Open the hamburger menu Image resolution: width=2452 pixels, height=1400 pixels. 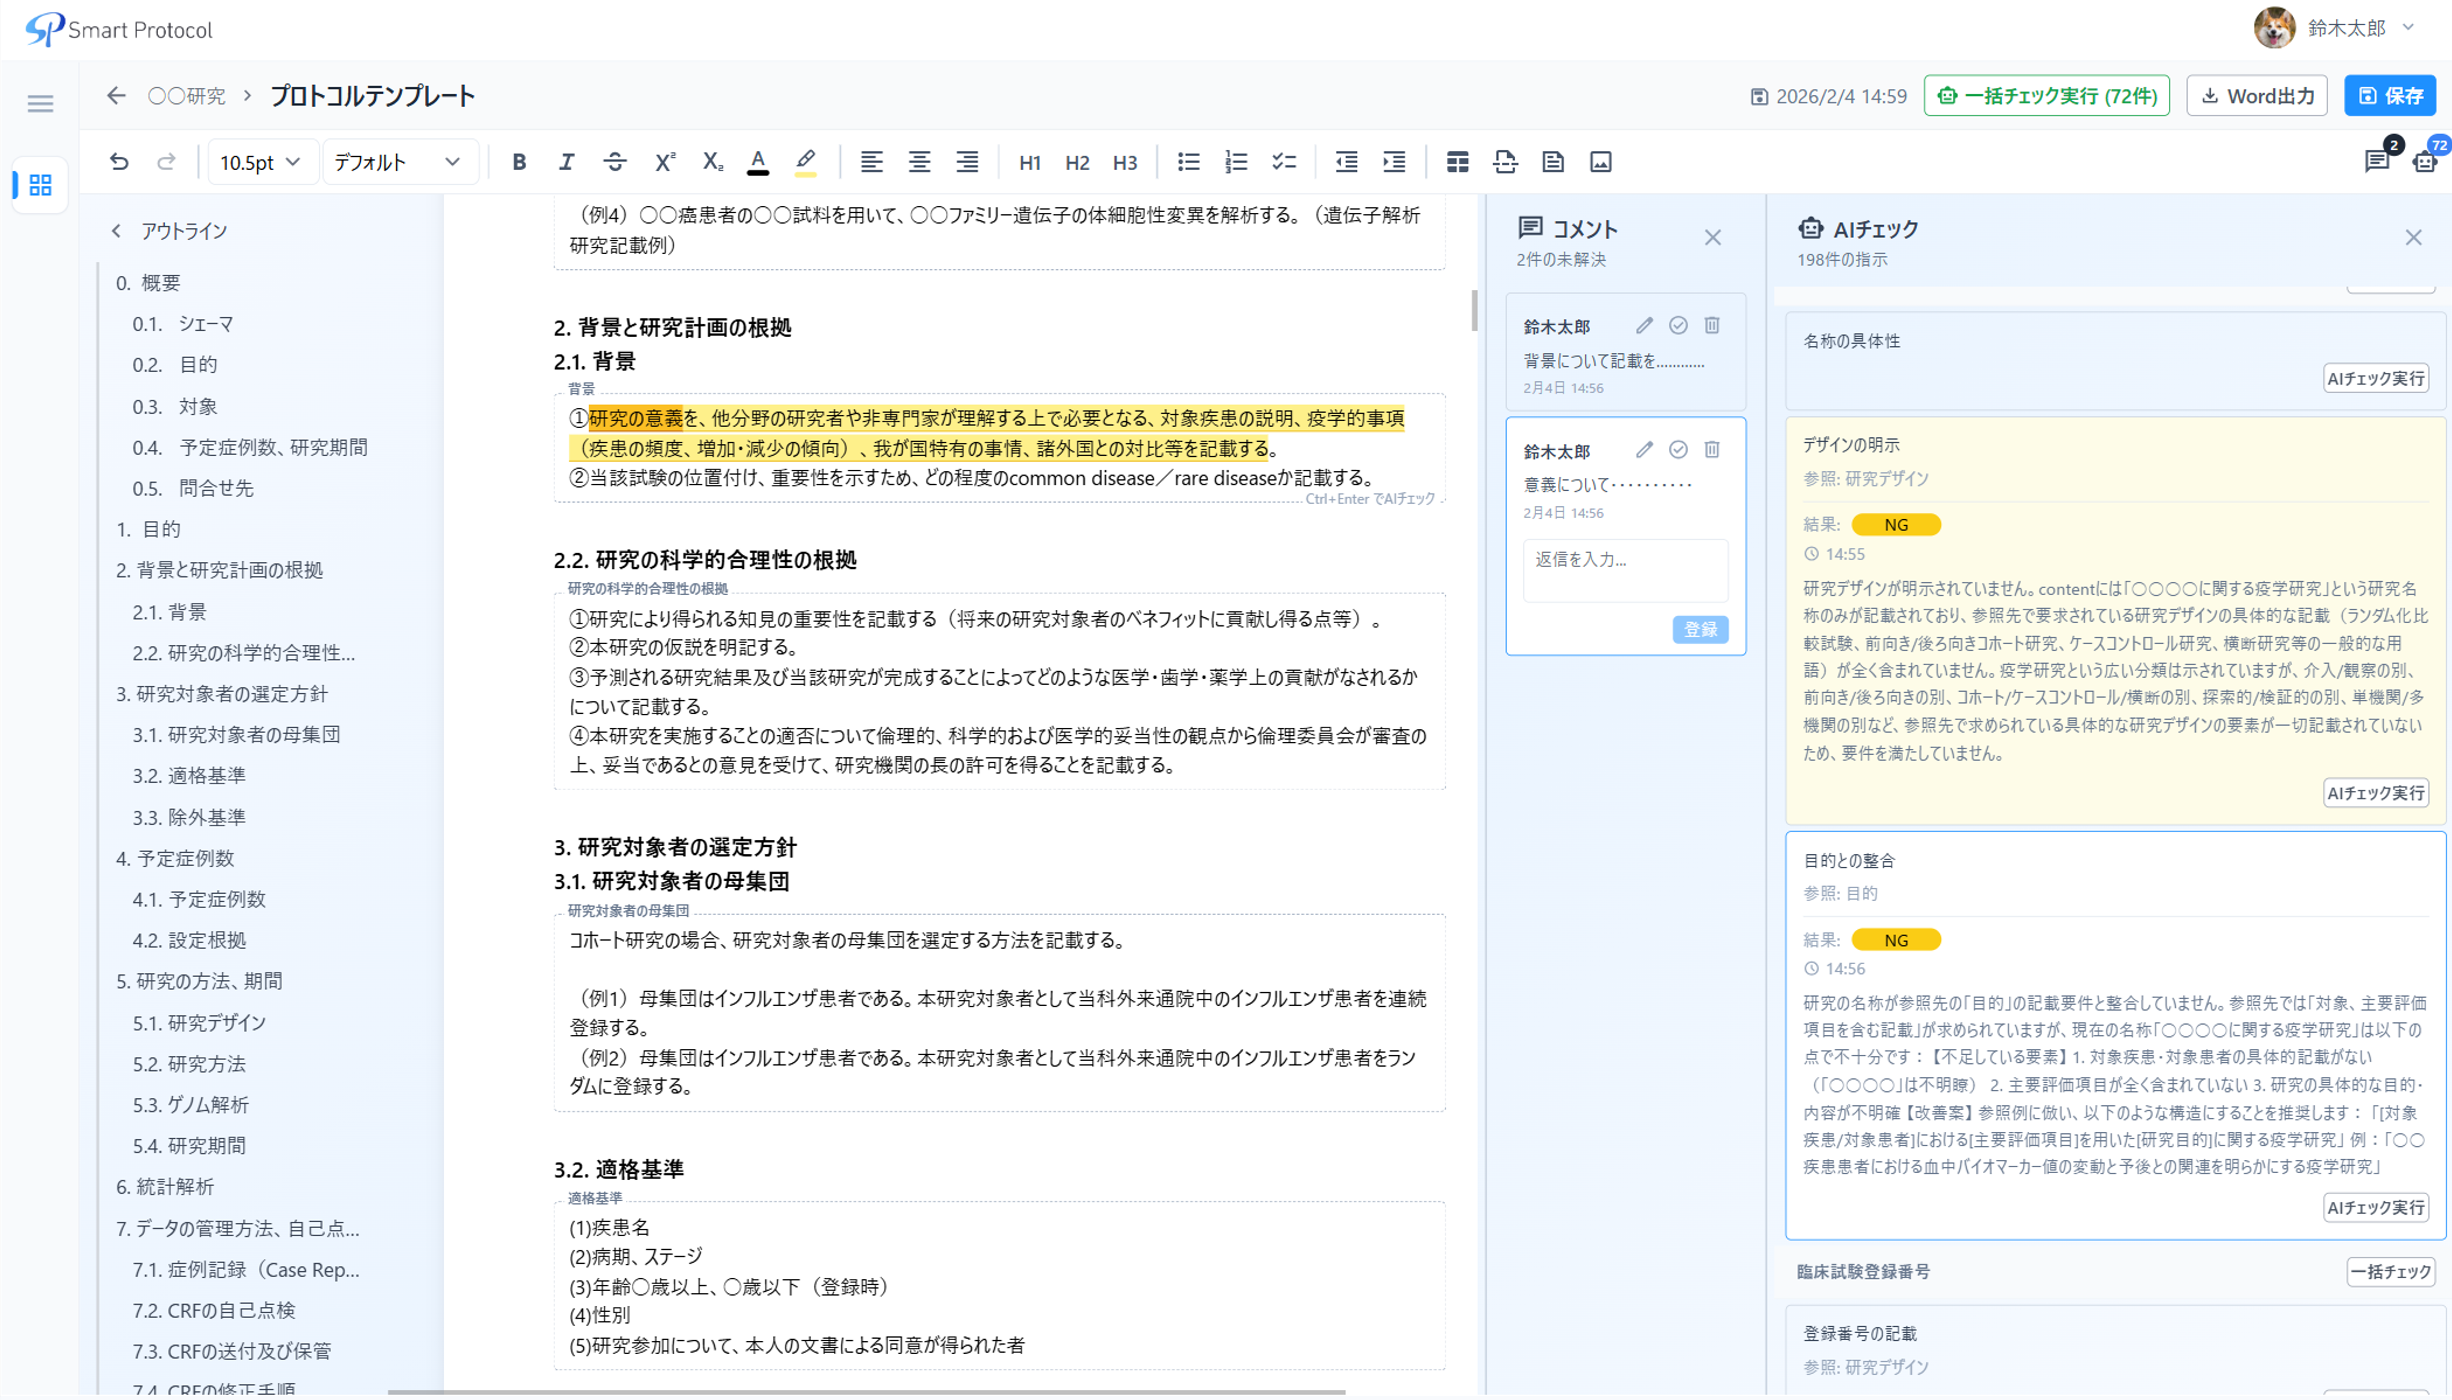tap(40, 104)
